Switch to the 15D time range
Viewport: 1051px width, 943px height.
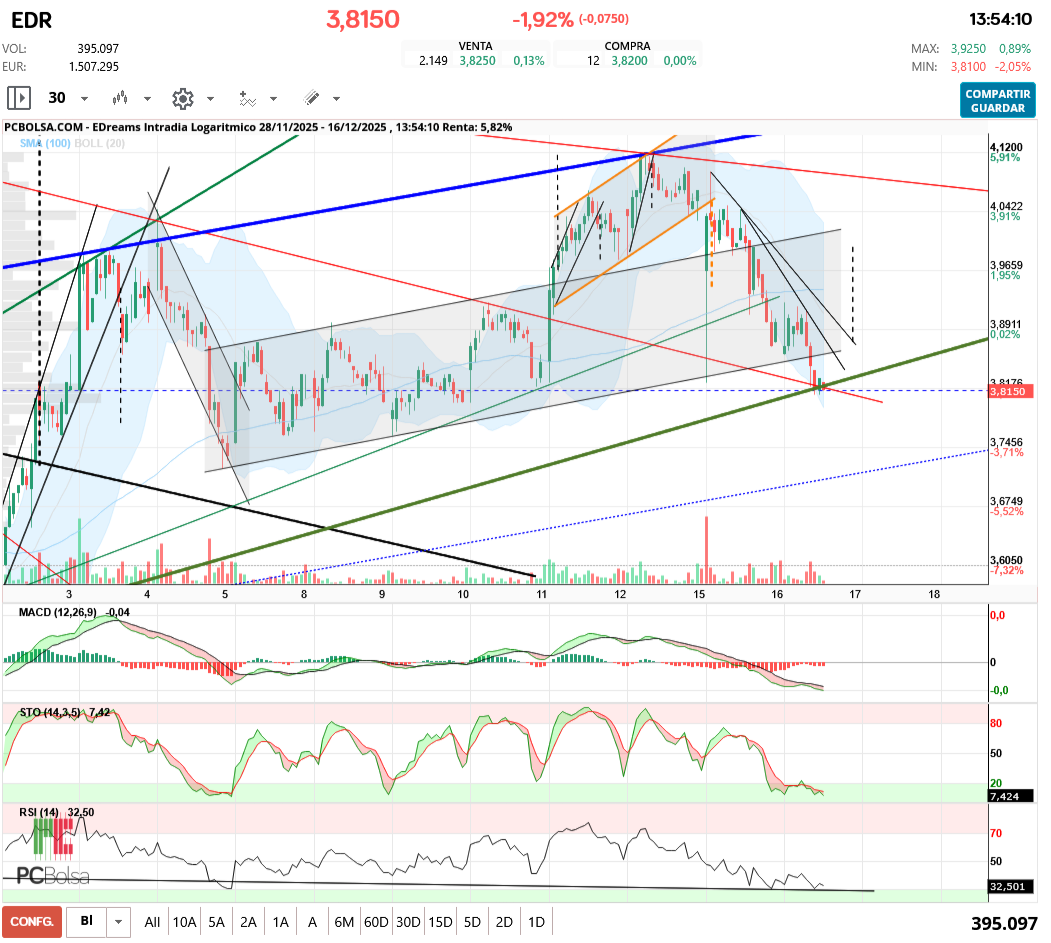pyautogui.click(x=440, y=922)
